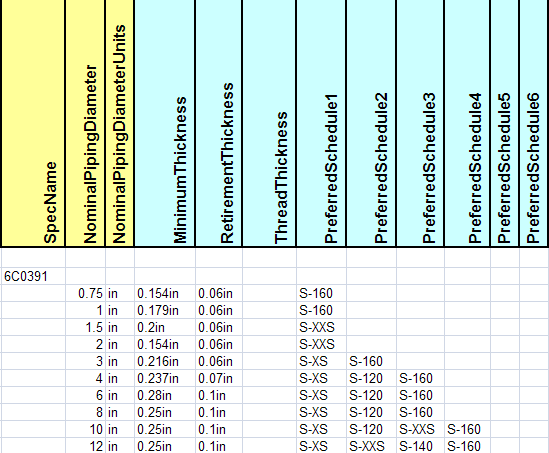549x453 pixels.
Task: Select the 0.179in minimum thickness cell
Action: coord(165,310)
